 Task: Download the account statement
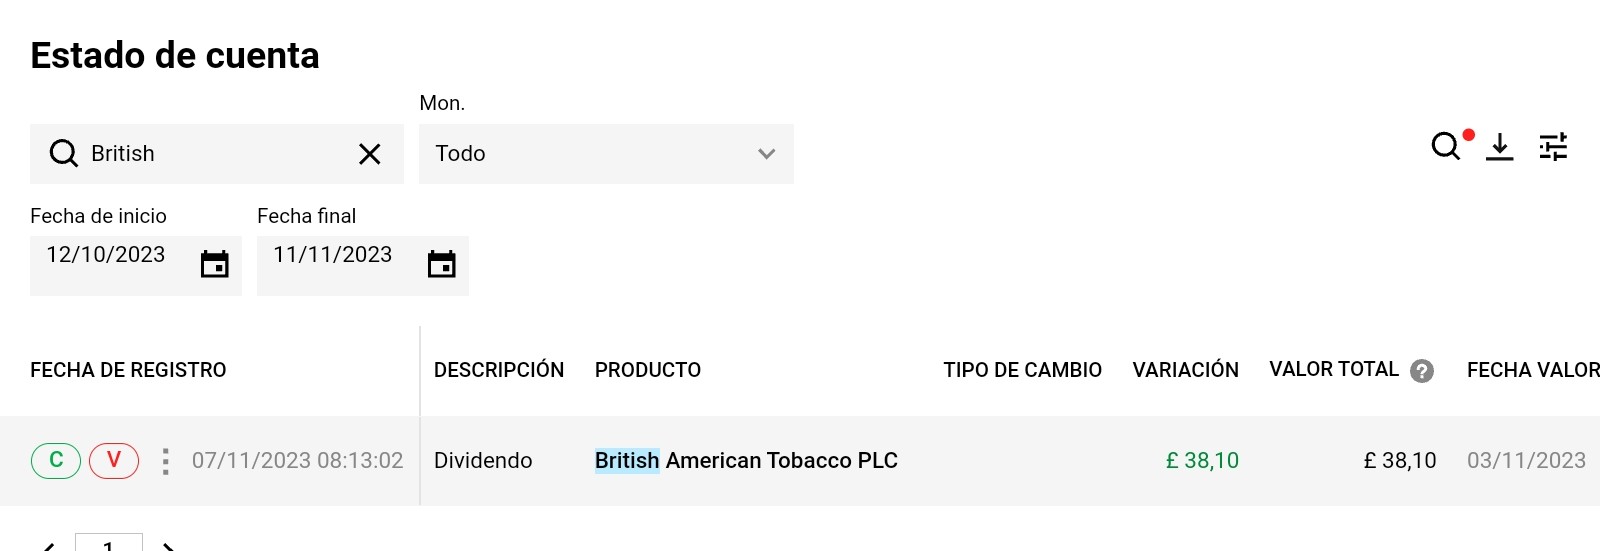coord(1499,147)
